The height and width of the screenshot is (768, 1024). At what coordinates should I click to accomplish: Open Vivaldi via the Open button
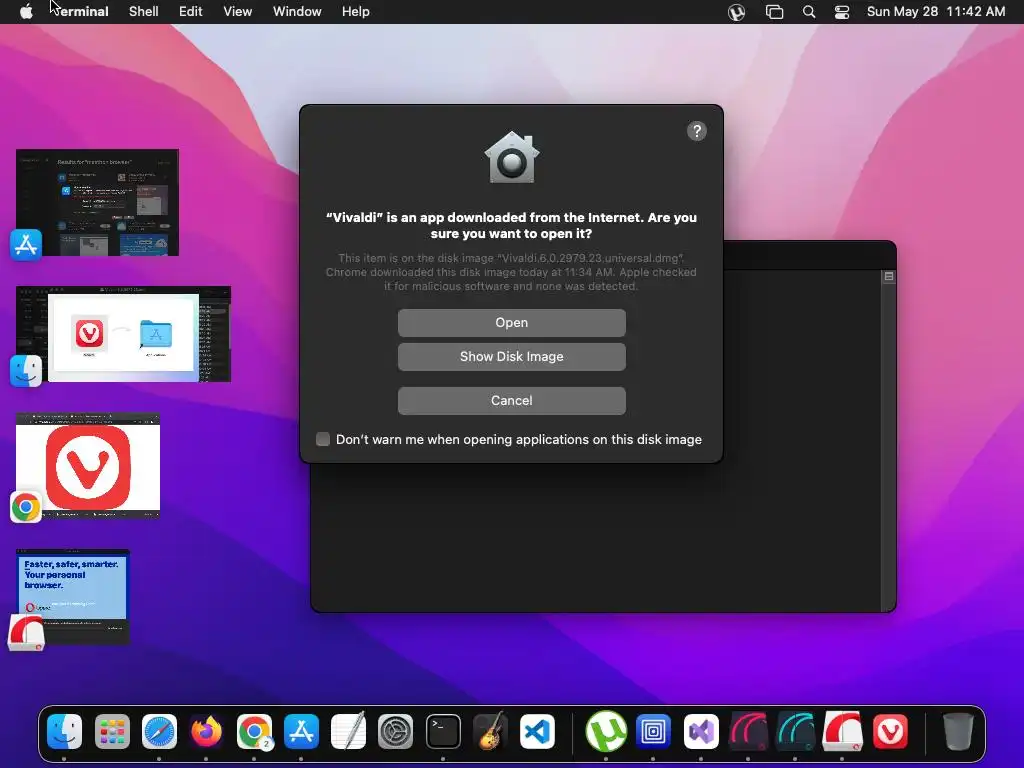click(511, 323)
